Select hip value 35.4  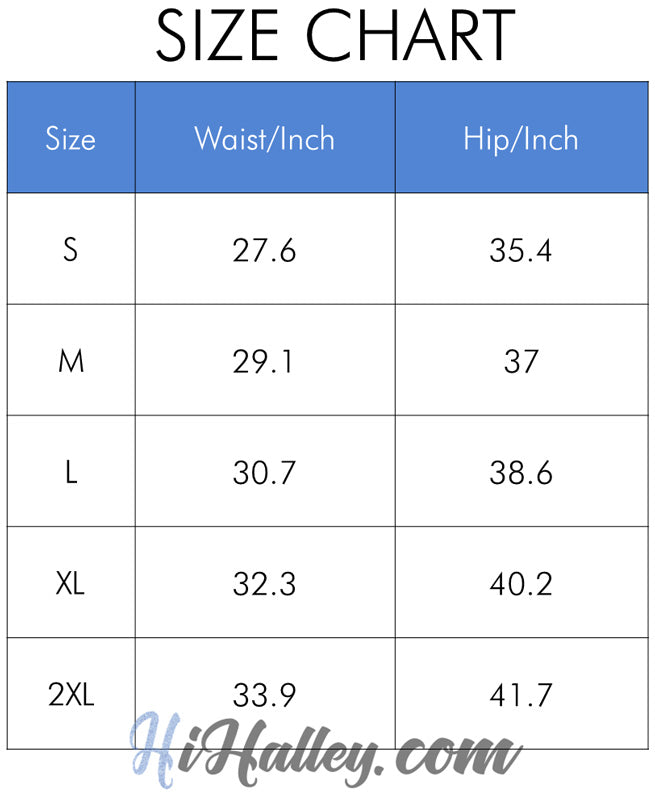(x=521, y=249)
